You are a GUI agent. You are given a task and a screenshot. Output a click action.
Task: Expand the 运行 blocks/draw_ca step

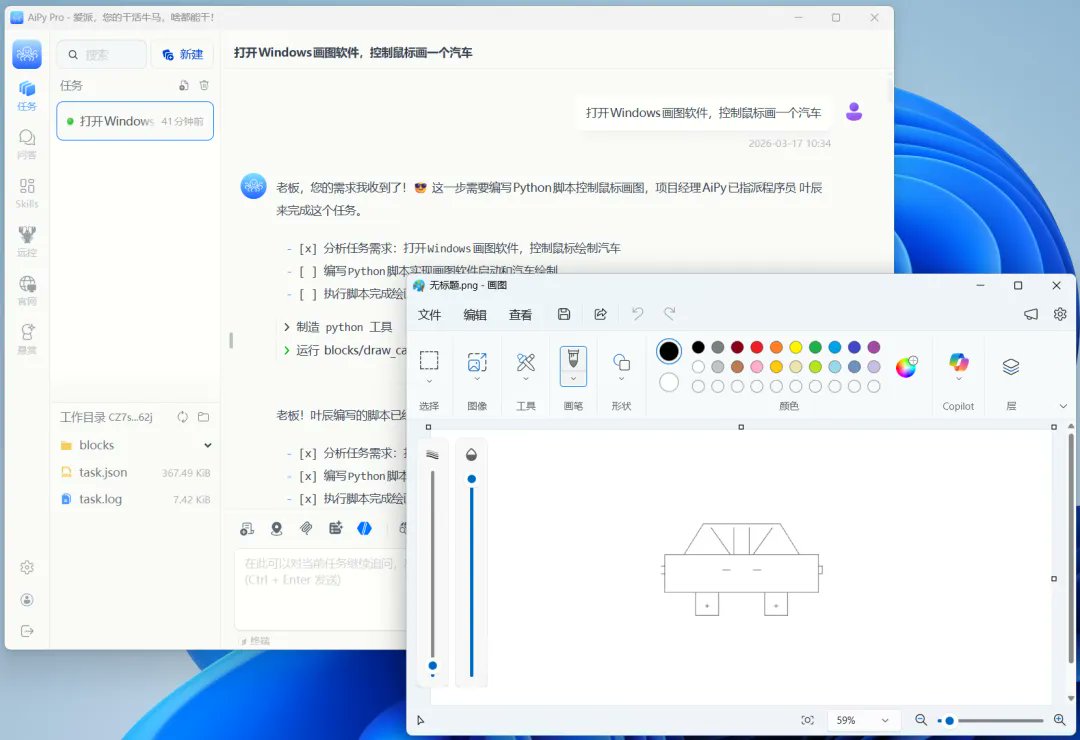287,350
